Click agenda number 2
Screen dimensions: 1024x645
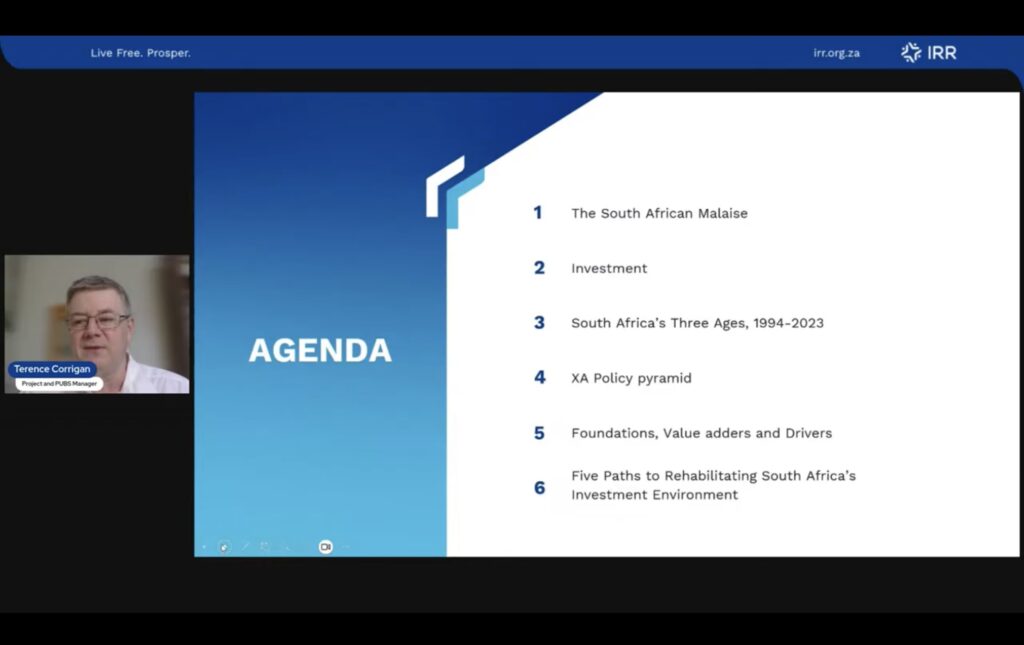pos(539,268)
